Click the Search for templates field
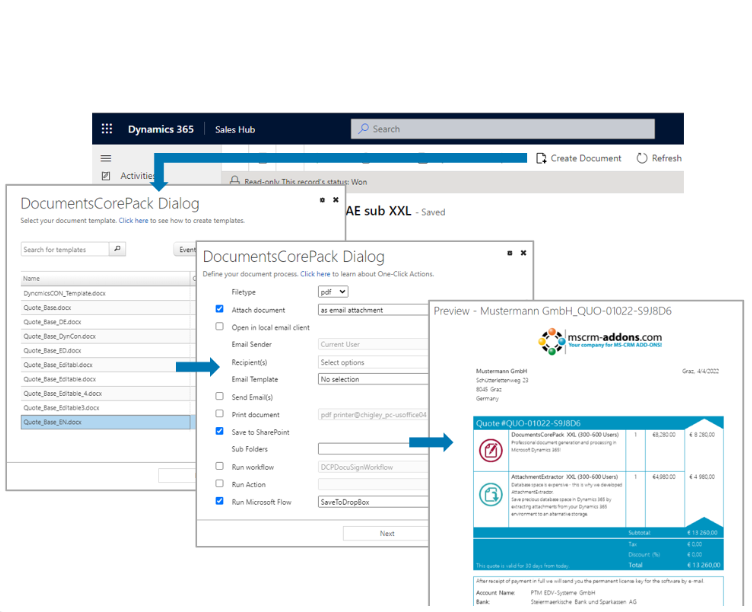The width and height of the screenshot is (752, 612). point(65,249)
